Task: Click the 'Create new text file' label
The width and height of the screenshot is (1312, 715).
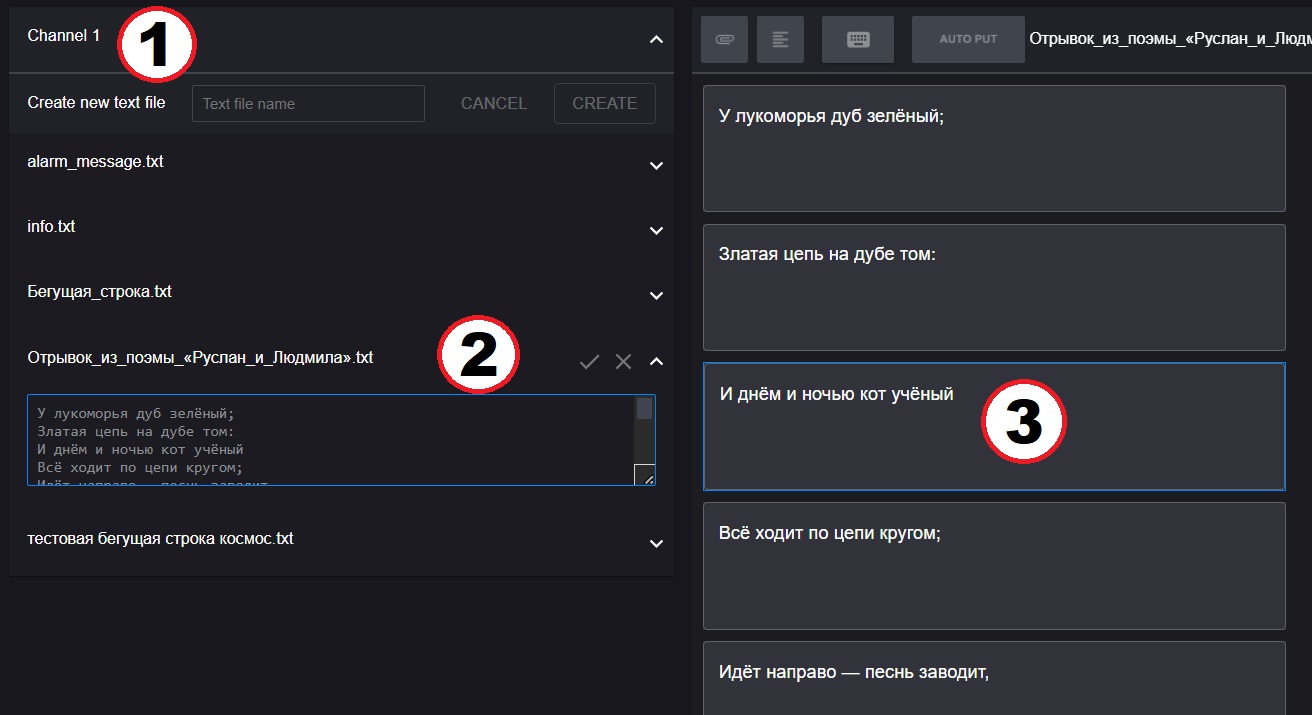Action: (96, 102)
